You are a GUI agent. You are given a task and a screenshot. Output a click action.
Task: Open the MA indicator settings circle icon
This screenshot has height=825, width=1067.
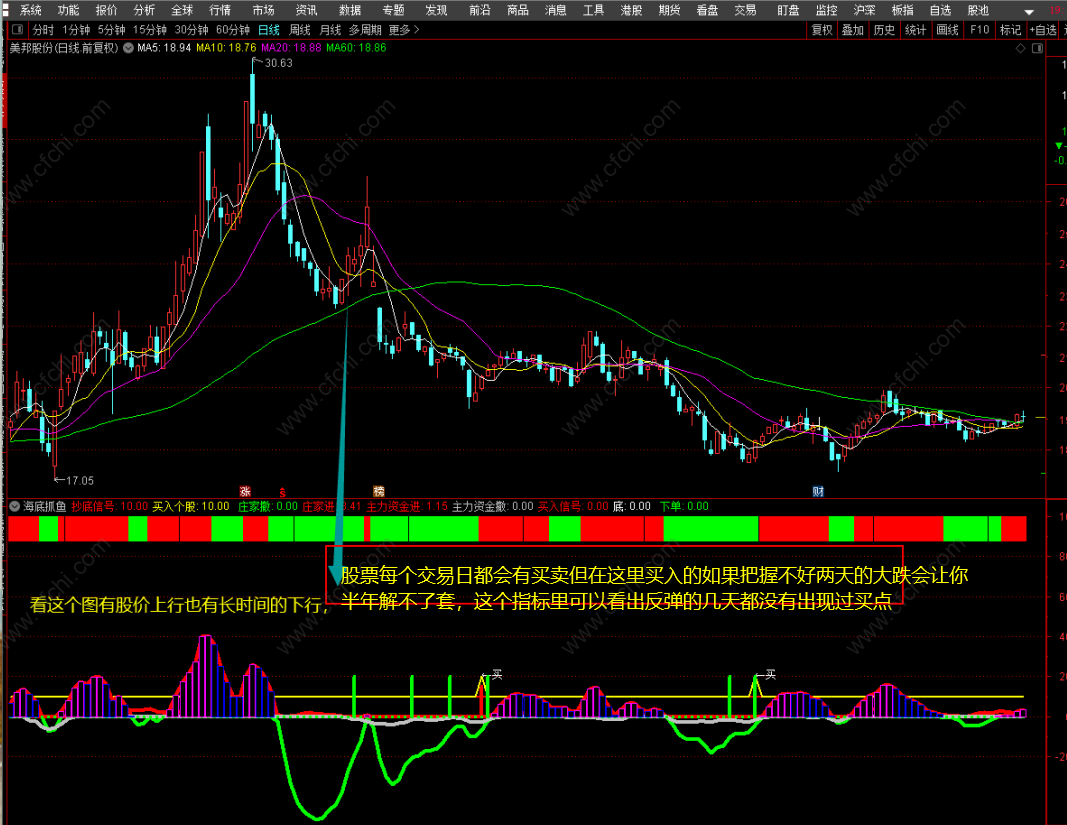tap(127, 47)
